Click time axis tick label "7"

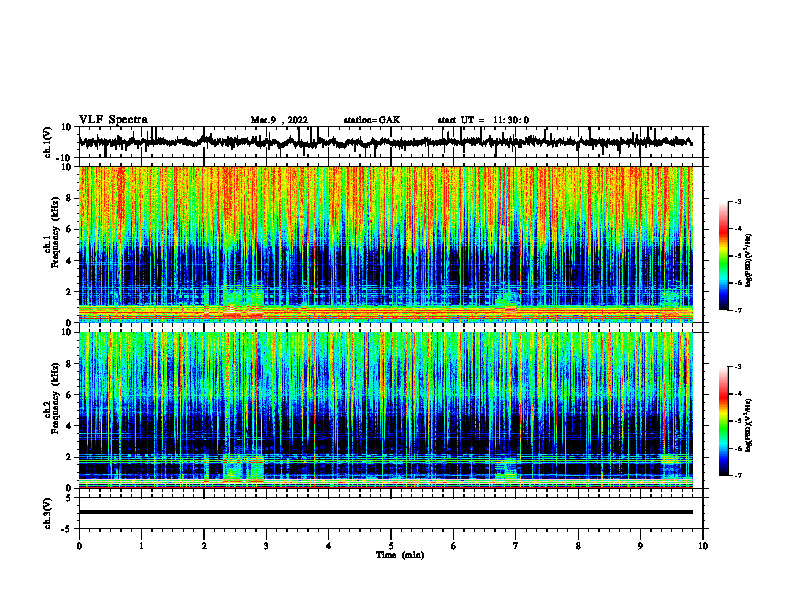coord(516,546)
